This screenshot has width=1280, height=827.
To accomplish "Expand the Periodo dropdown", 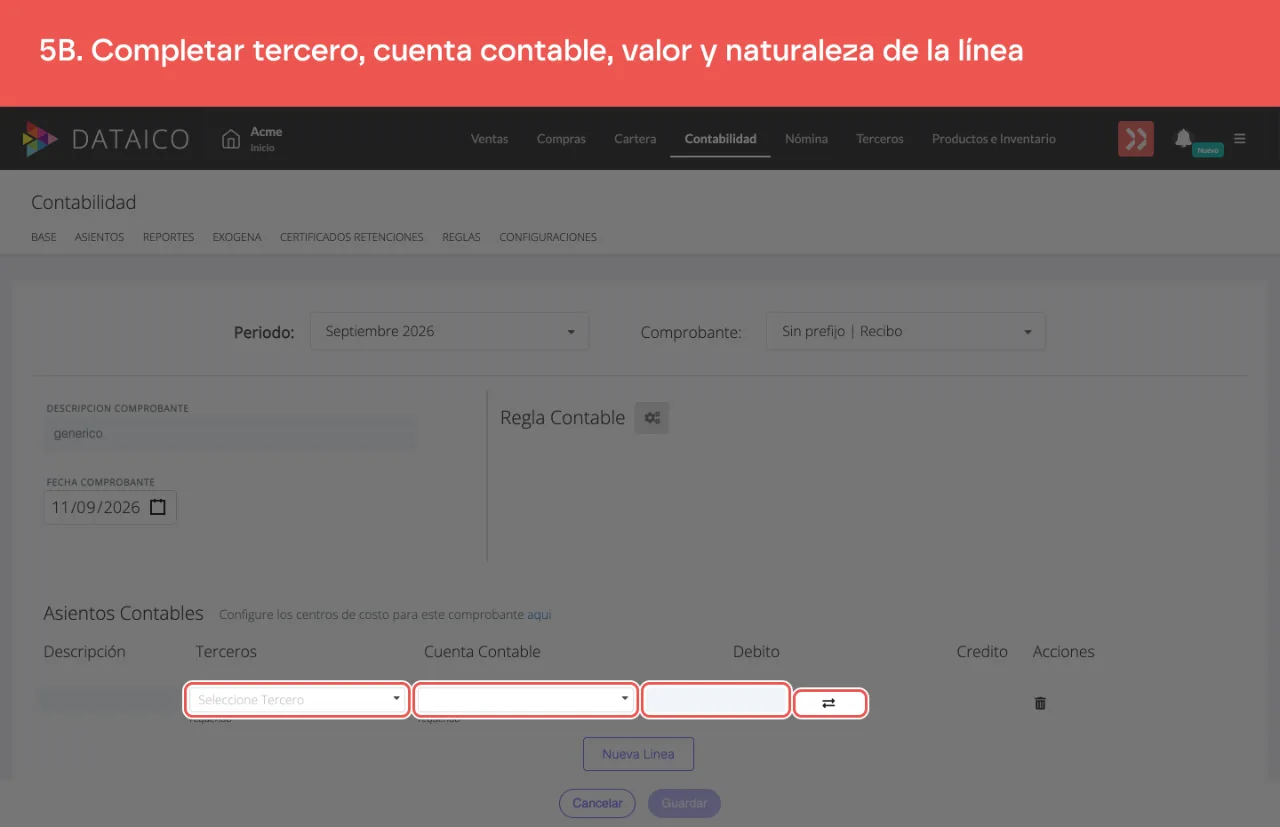I will click(x=450, y=331).
